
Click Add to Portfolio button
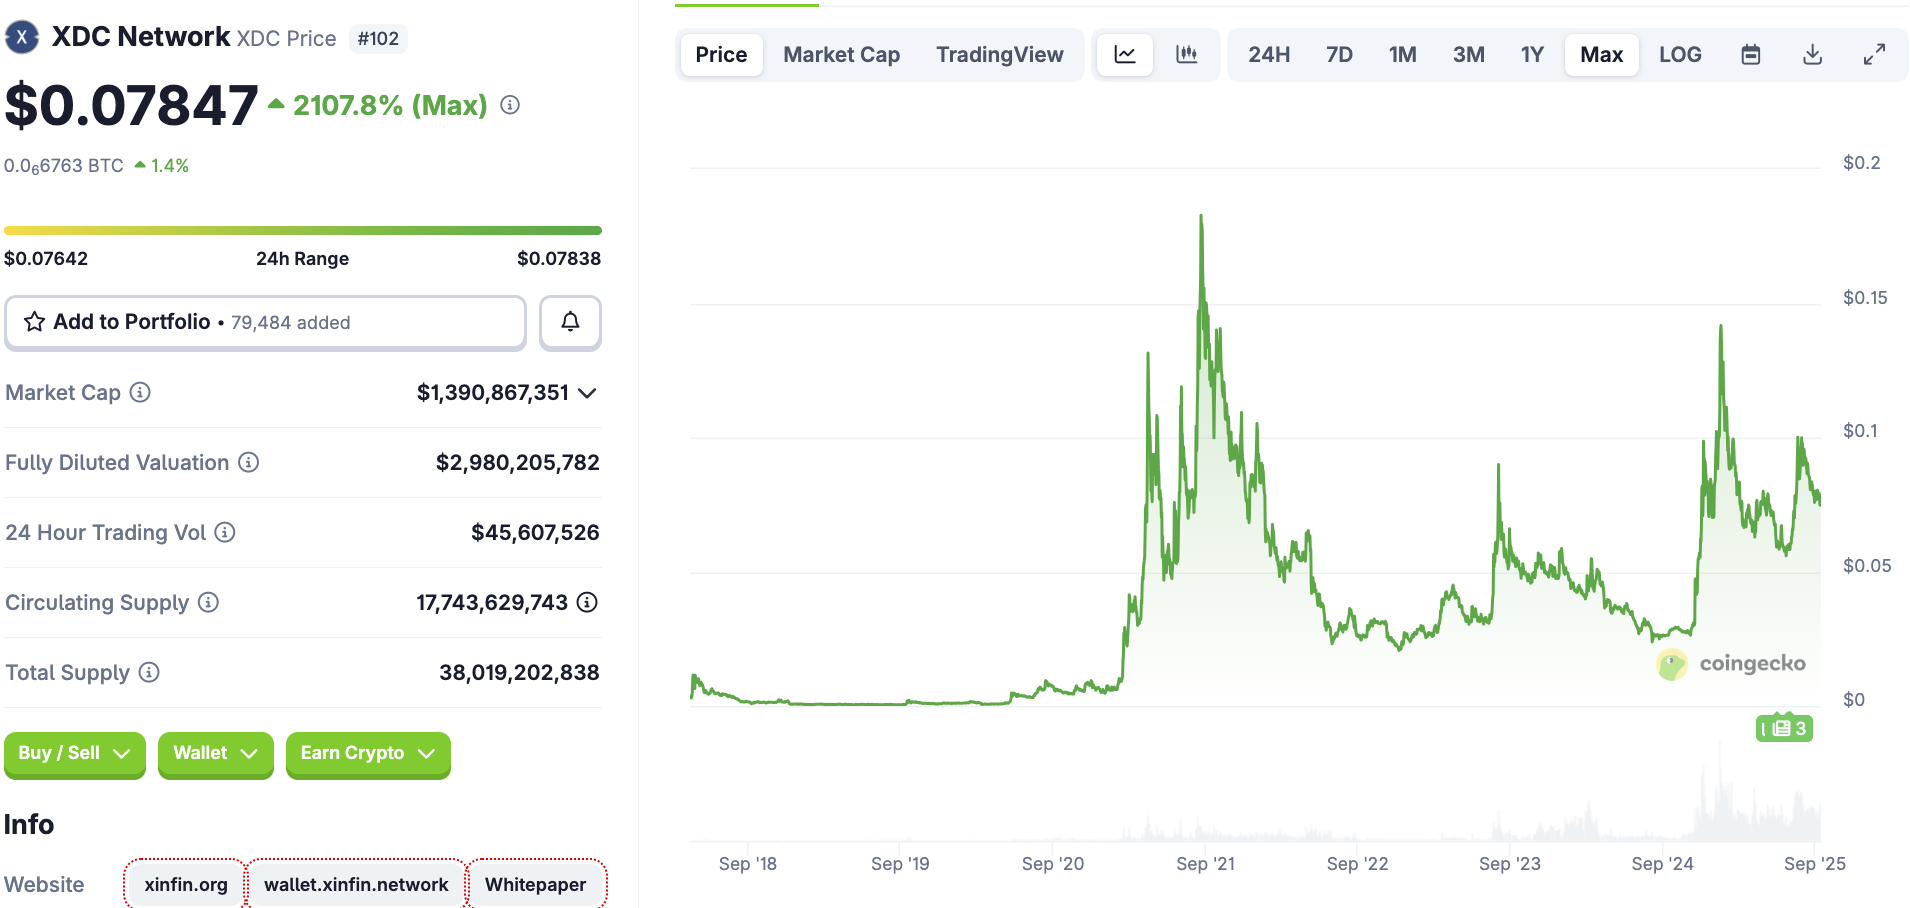click(266, 322)
